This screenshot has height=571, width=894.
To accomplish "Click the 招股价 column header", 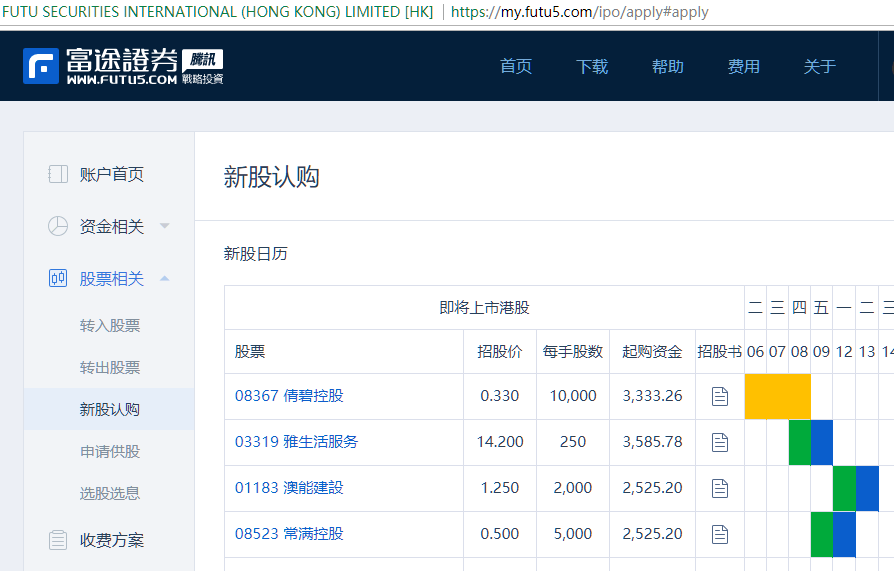I will click(x=499, y=351).
